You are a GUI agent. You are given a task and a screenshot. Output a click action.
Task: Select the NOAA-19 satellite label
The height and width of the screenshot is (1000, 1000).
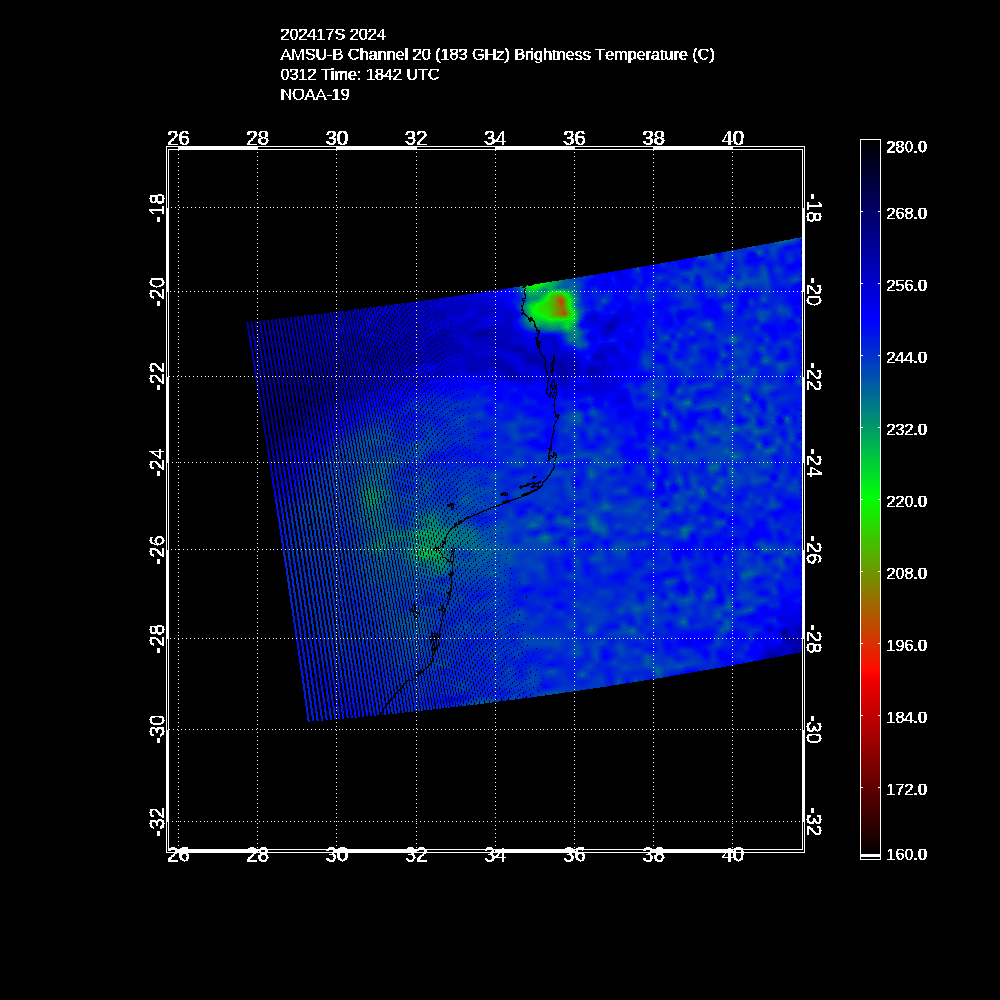315,95
